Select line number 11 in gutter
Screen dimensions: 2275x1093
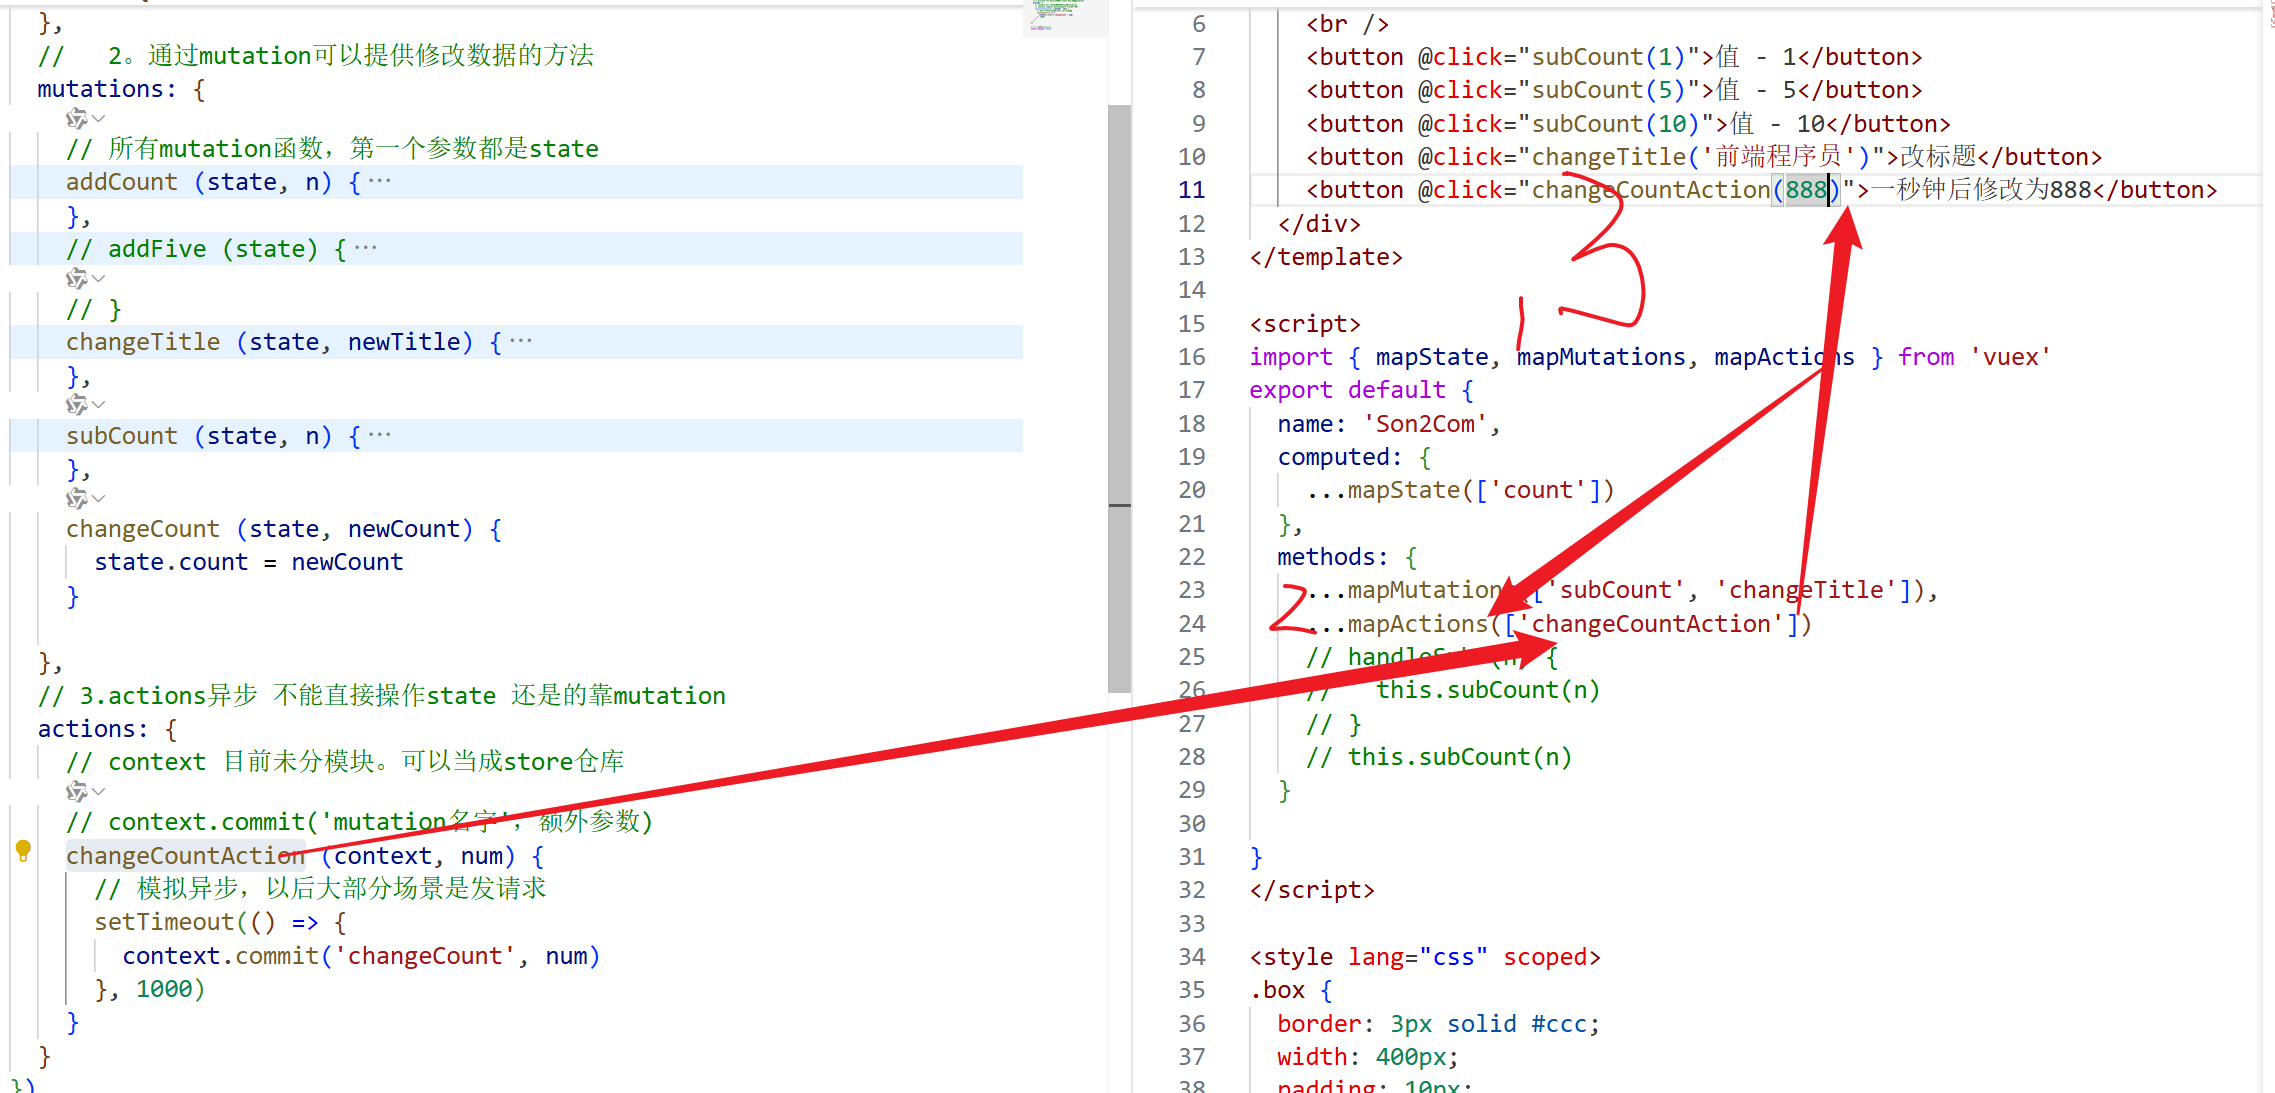click(1191, 190)
